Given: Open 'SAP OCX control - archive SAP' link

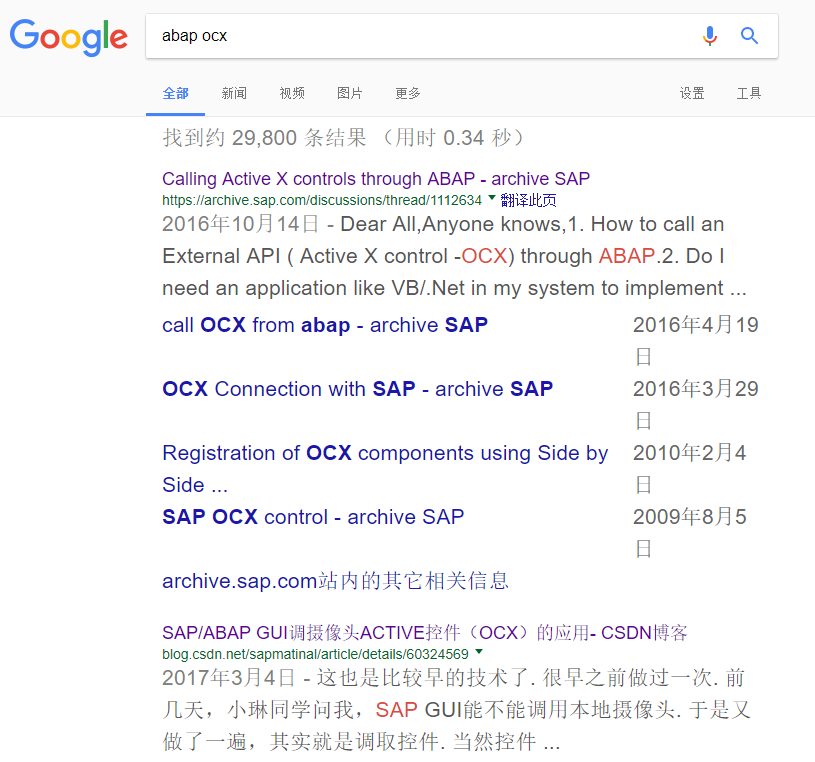Looking at the screenshot, I should tap(313, 517).
